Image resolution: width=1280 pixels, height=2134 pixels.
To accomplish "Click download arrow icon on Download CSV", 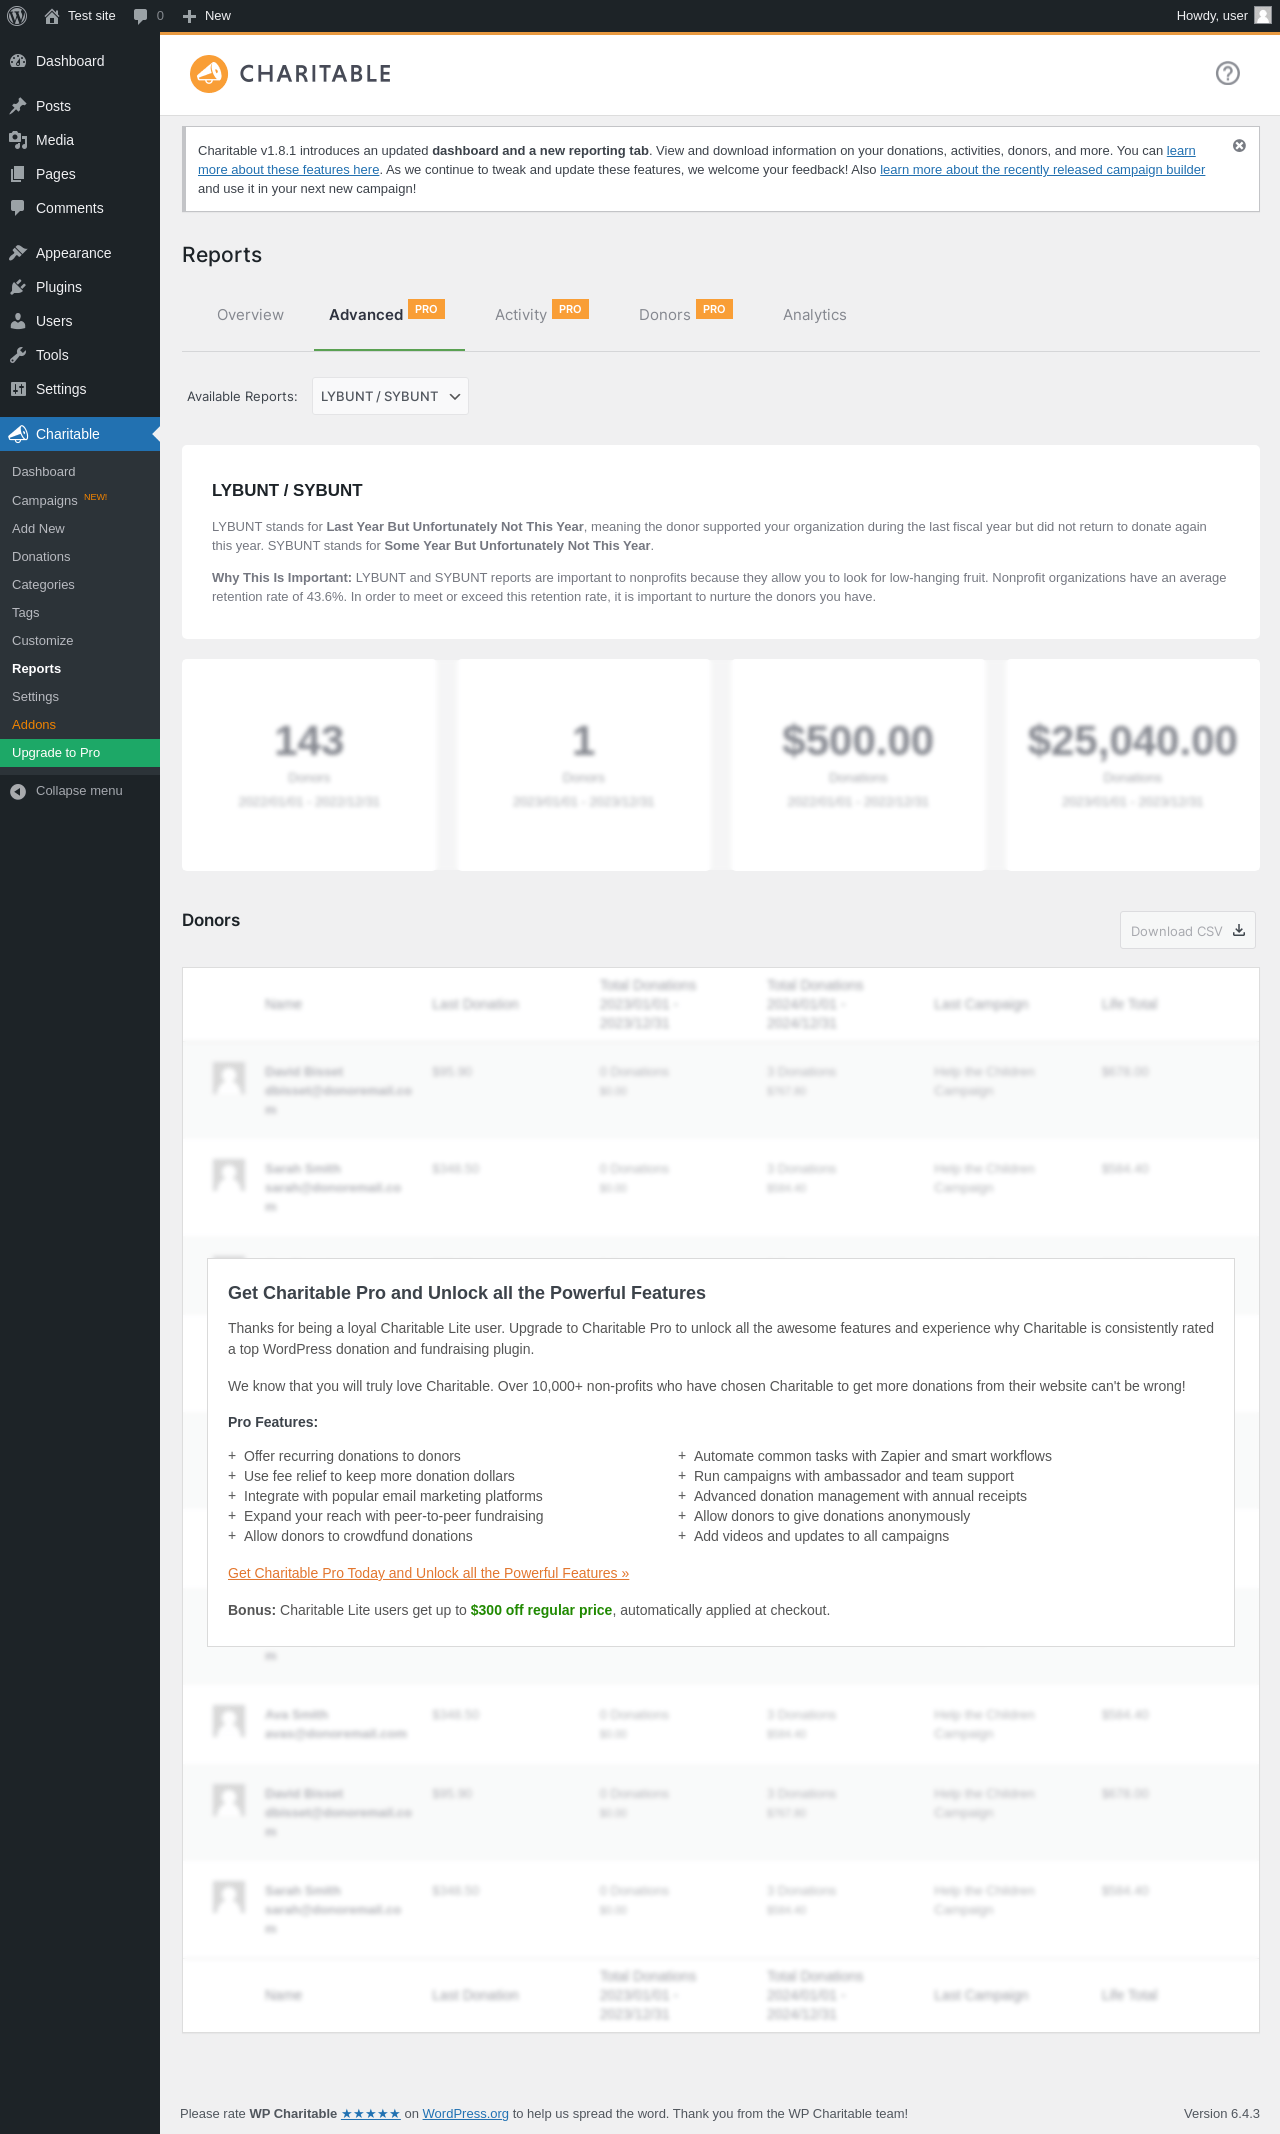I will point(1239,930).
